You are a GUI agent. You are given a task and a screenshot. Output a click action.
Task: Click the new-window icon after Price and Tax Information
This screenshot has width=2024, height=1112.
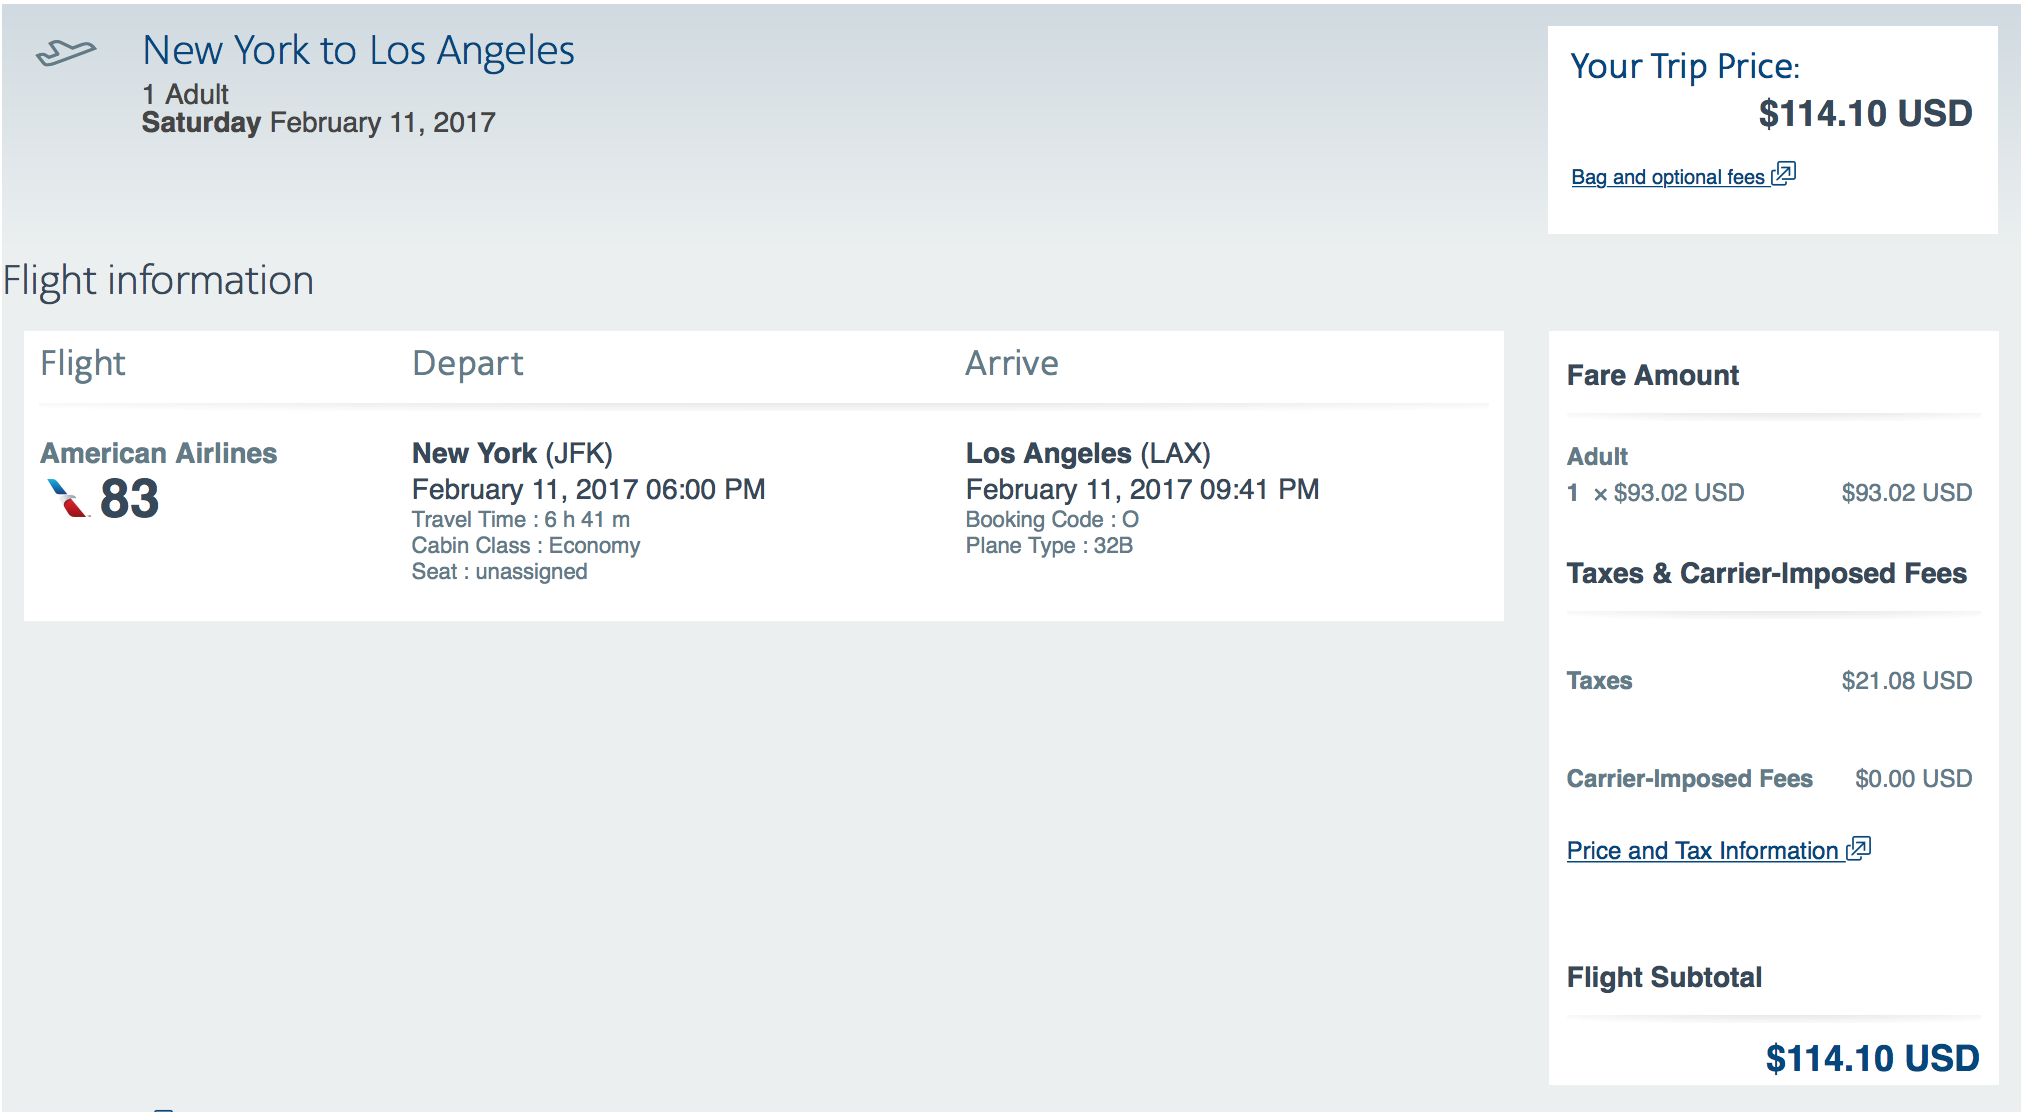coord(1859,849)
